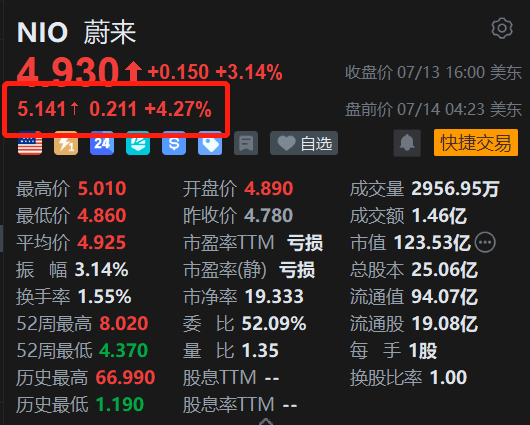
Task: Click the blue price tag icon
Action: point(210,143)
